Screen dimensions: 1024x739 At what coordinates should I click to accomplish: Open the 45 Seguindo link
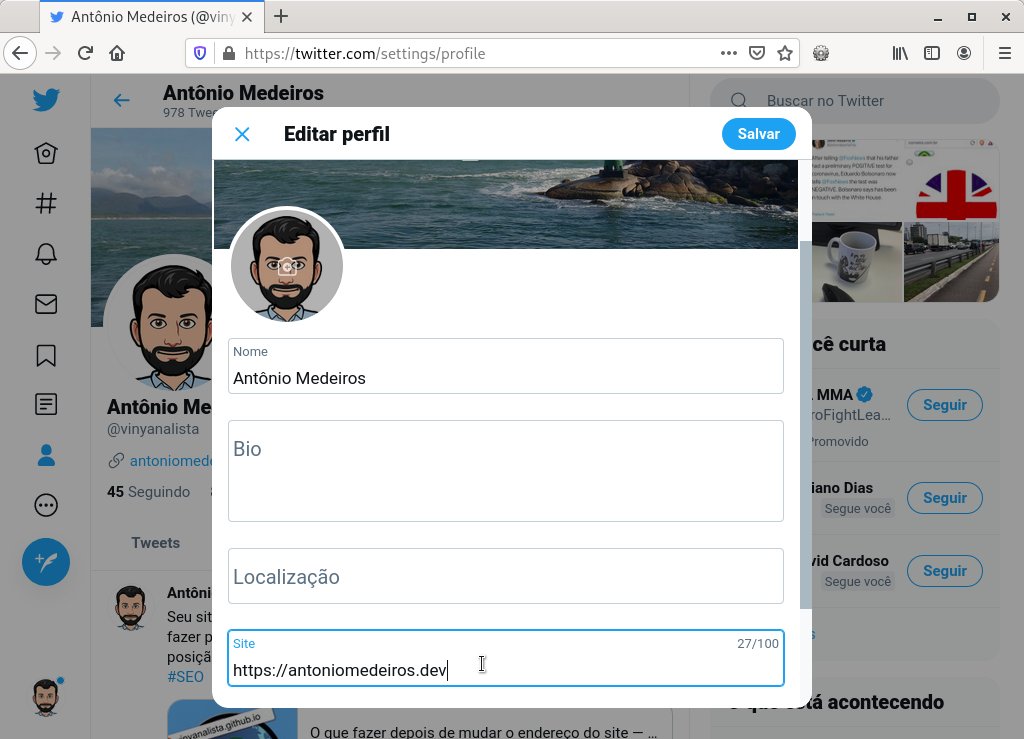(149, 492)
